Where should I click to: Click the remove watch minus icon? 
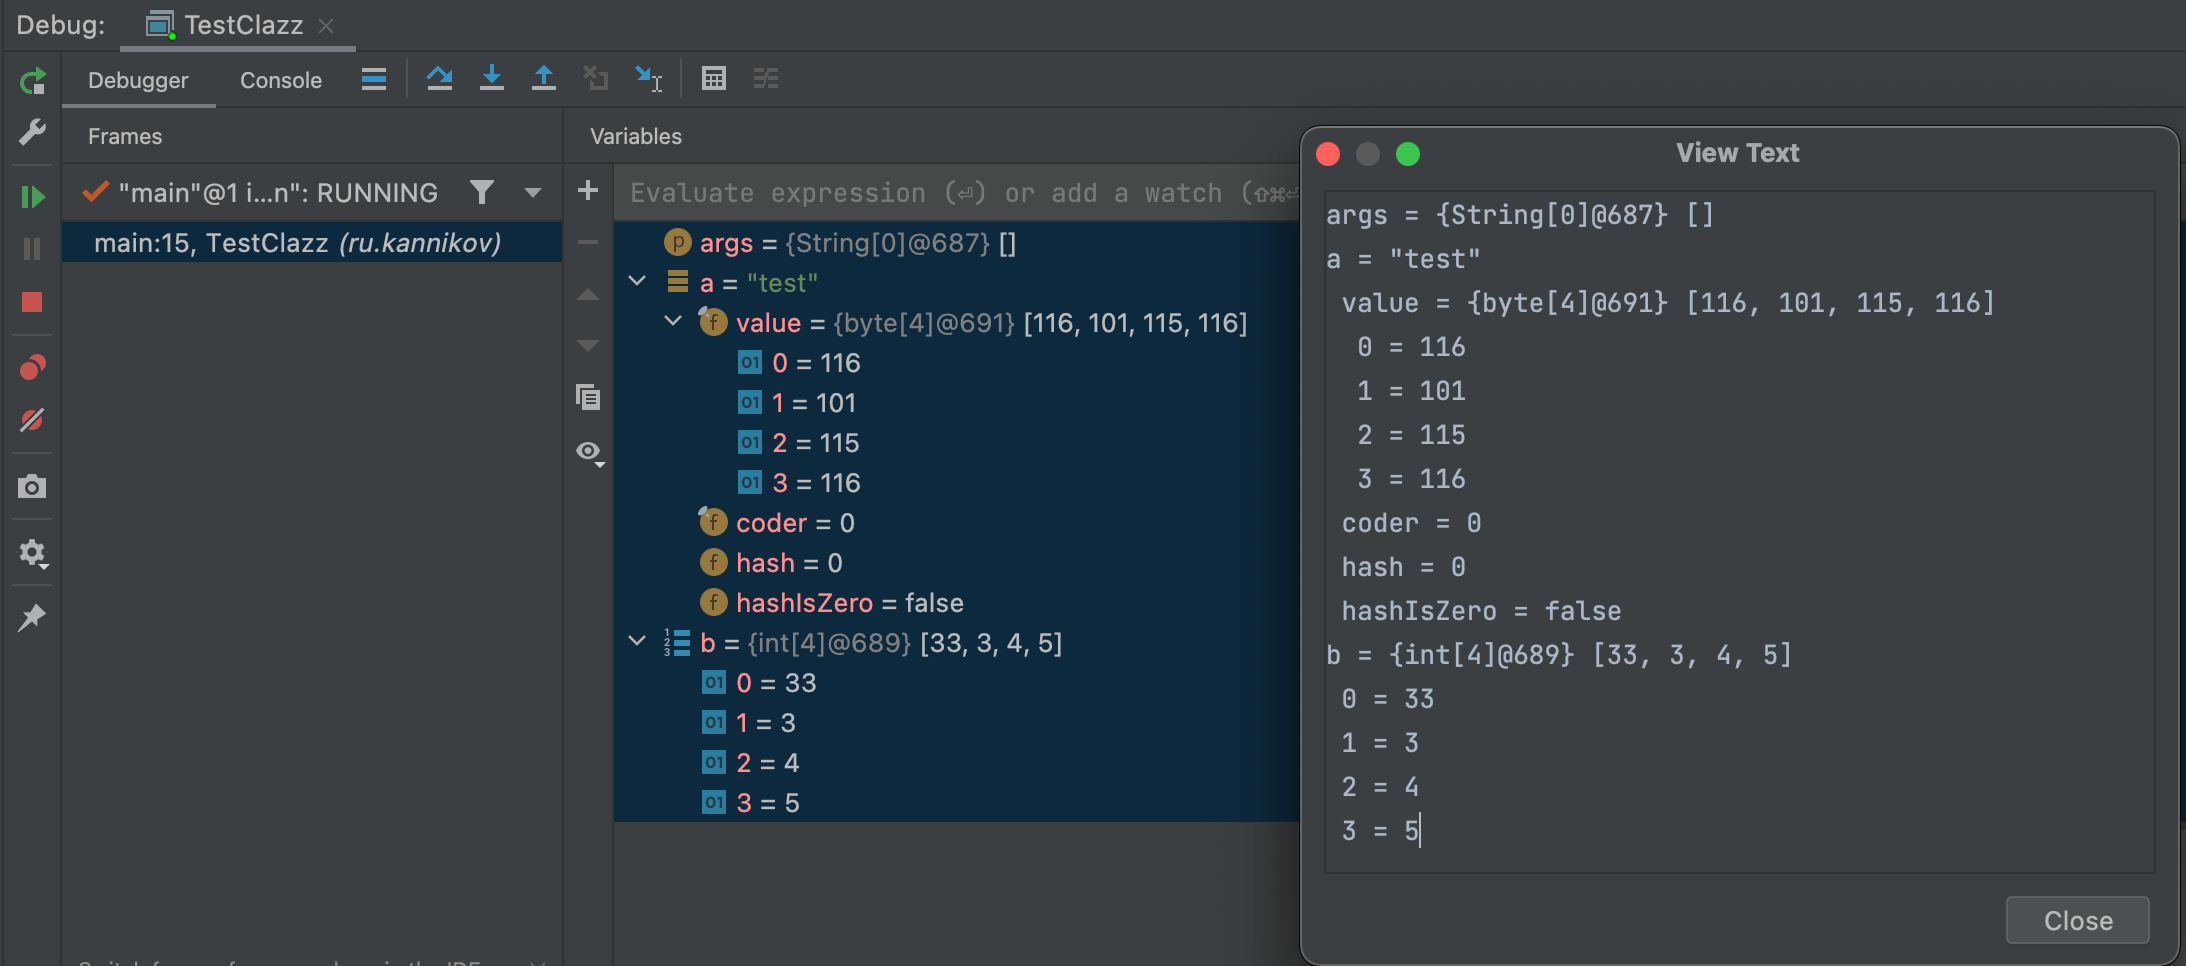click(588, 242)
